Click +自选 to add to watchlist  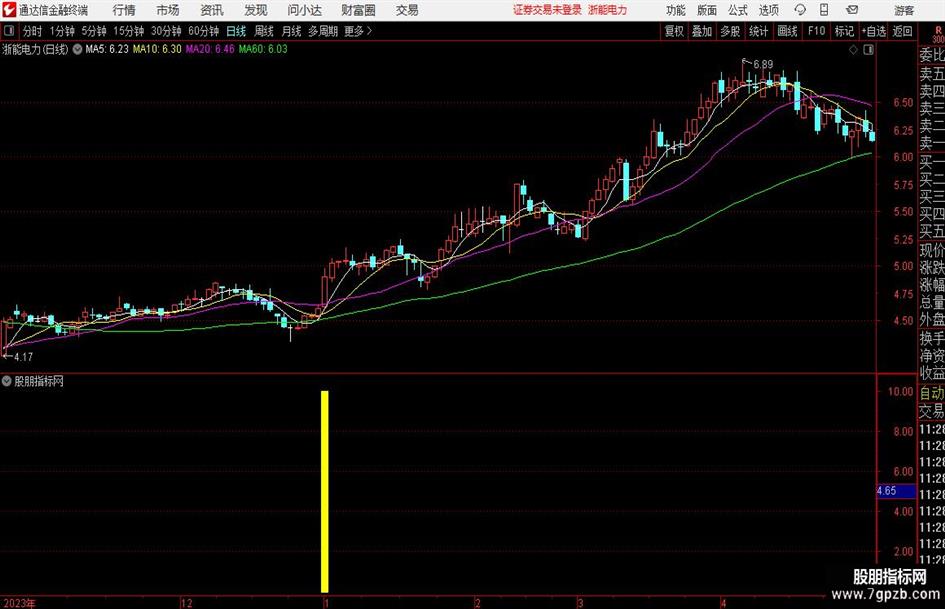click(874, 31)
